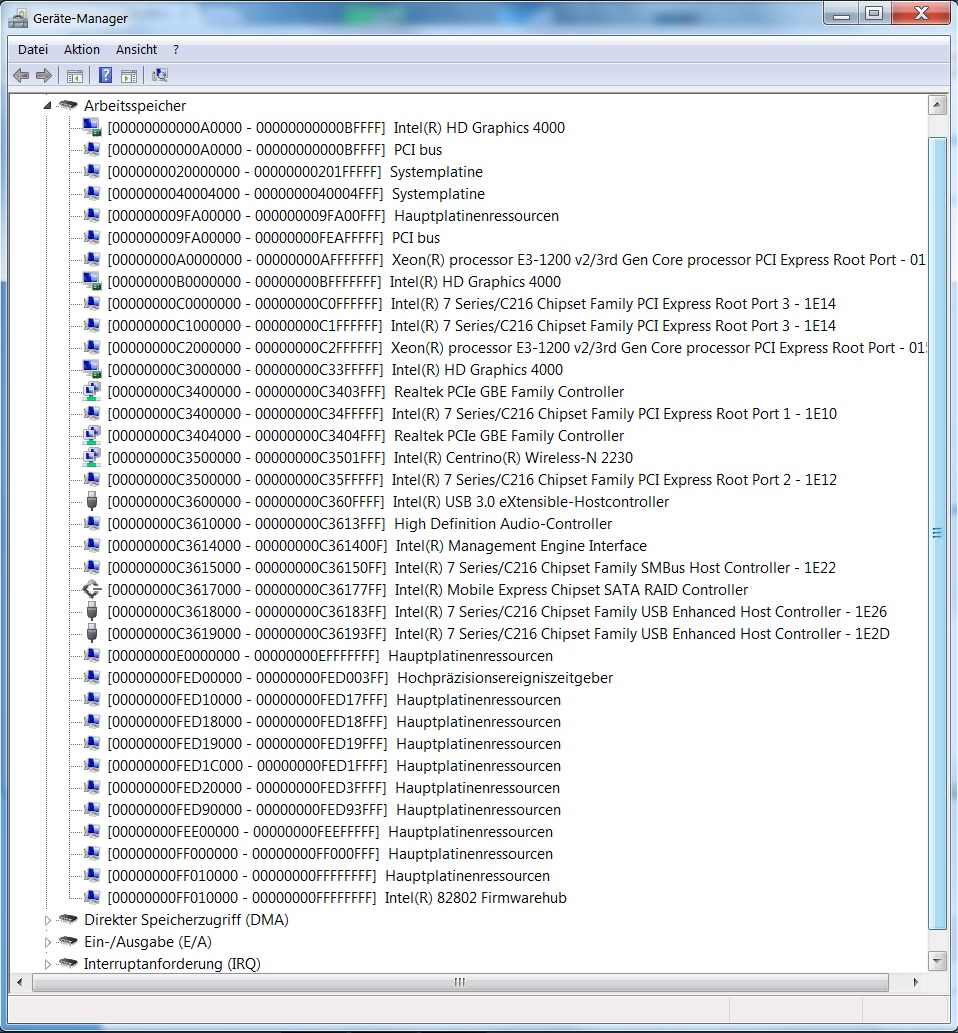The width and height of the screenshot is (958, 1033).
Task: Open the Aktion menu
Action: (x=82, y=49)
